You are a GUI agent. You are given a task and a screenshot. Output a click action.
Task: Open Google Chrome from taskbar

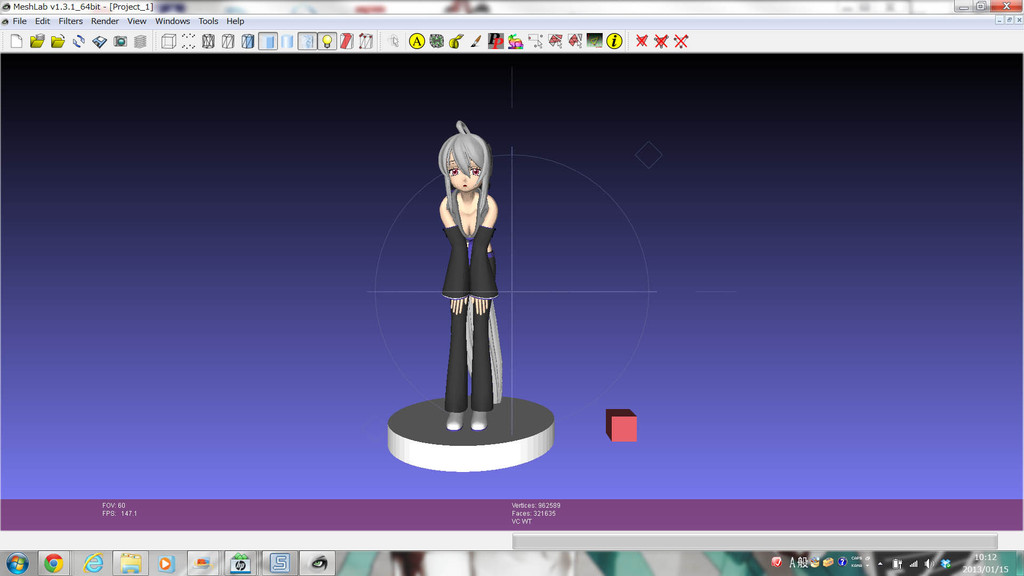[54, 562]
